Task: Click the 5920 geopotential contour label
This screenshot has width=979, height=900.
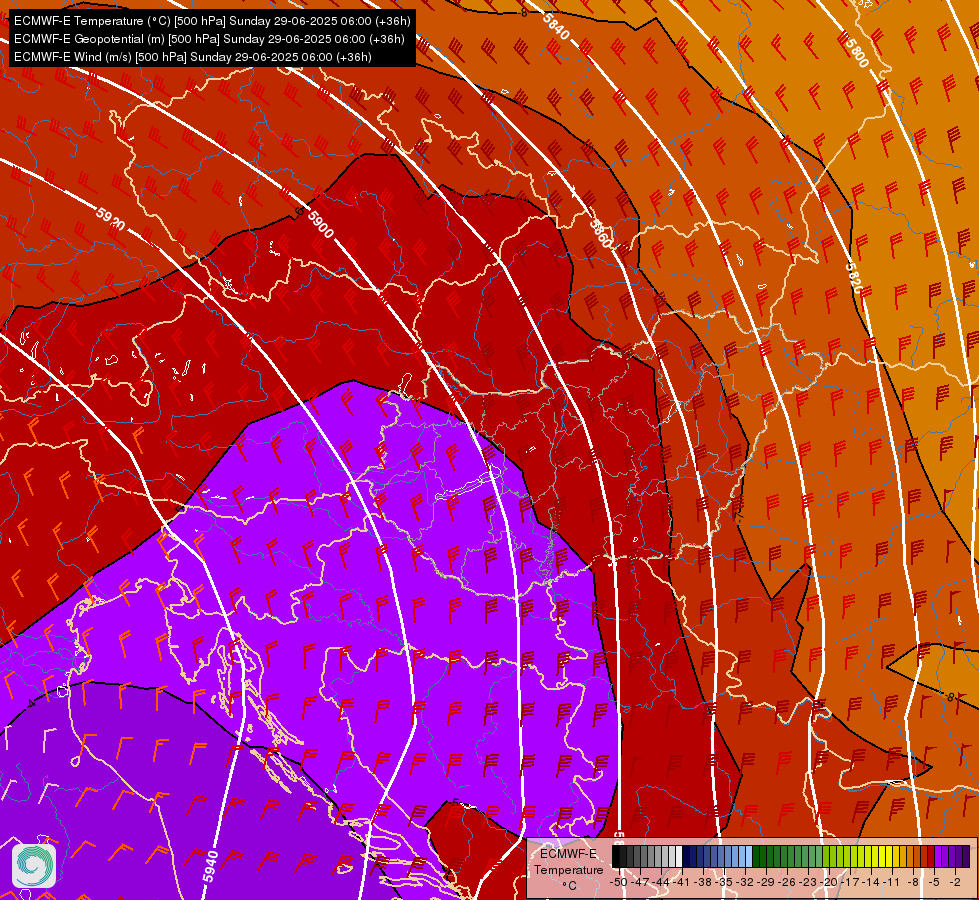Action: 111,219
